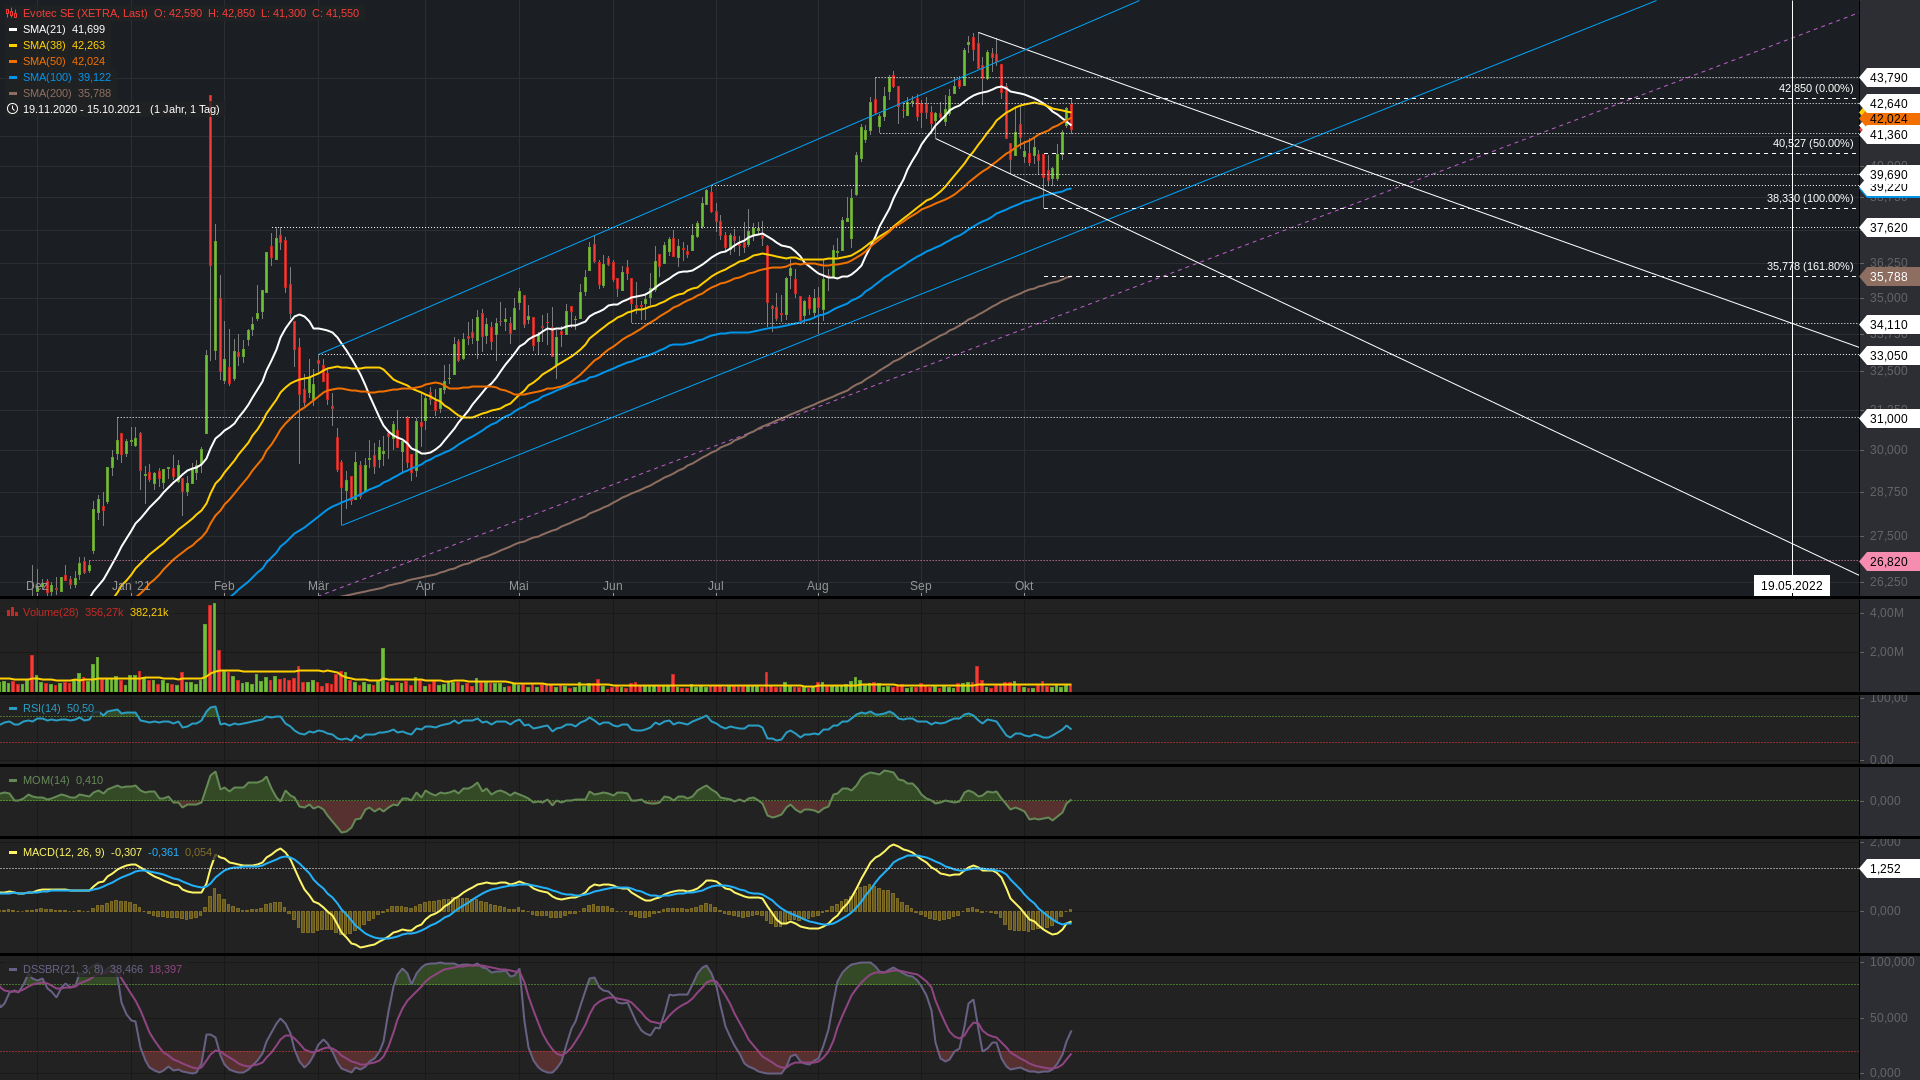
Task: Click the pink 26,820 price level label
Action: click(1888, 562)
